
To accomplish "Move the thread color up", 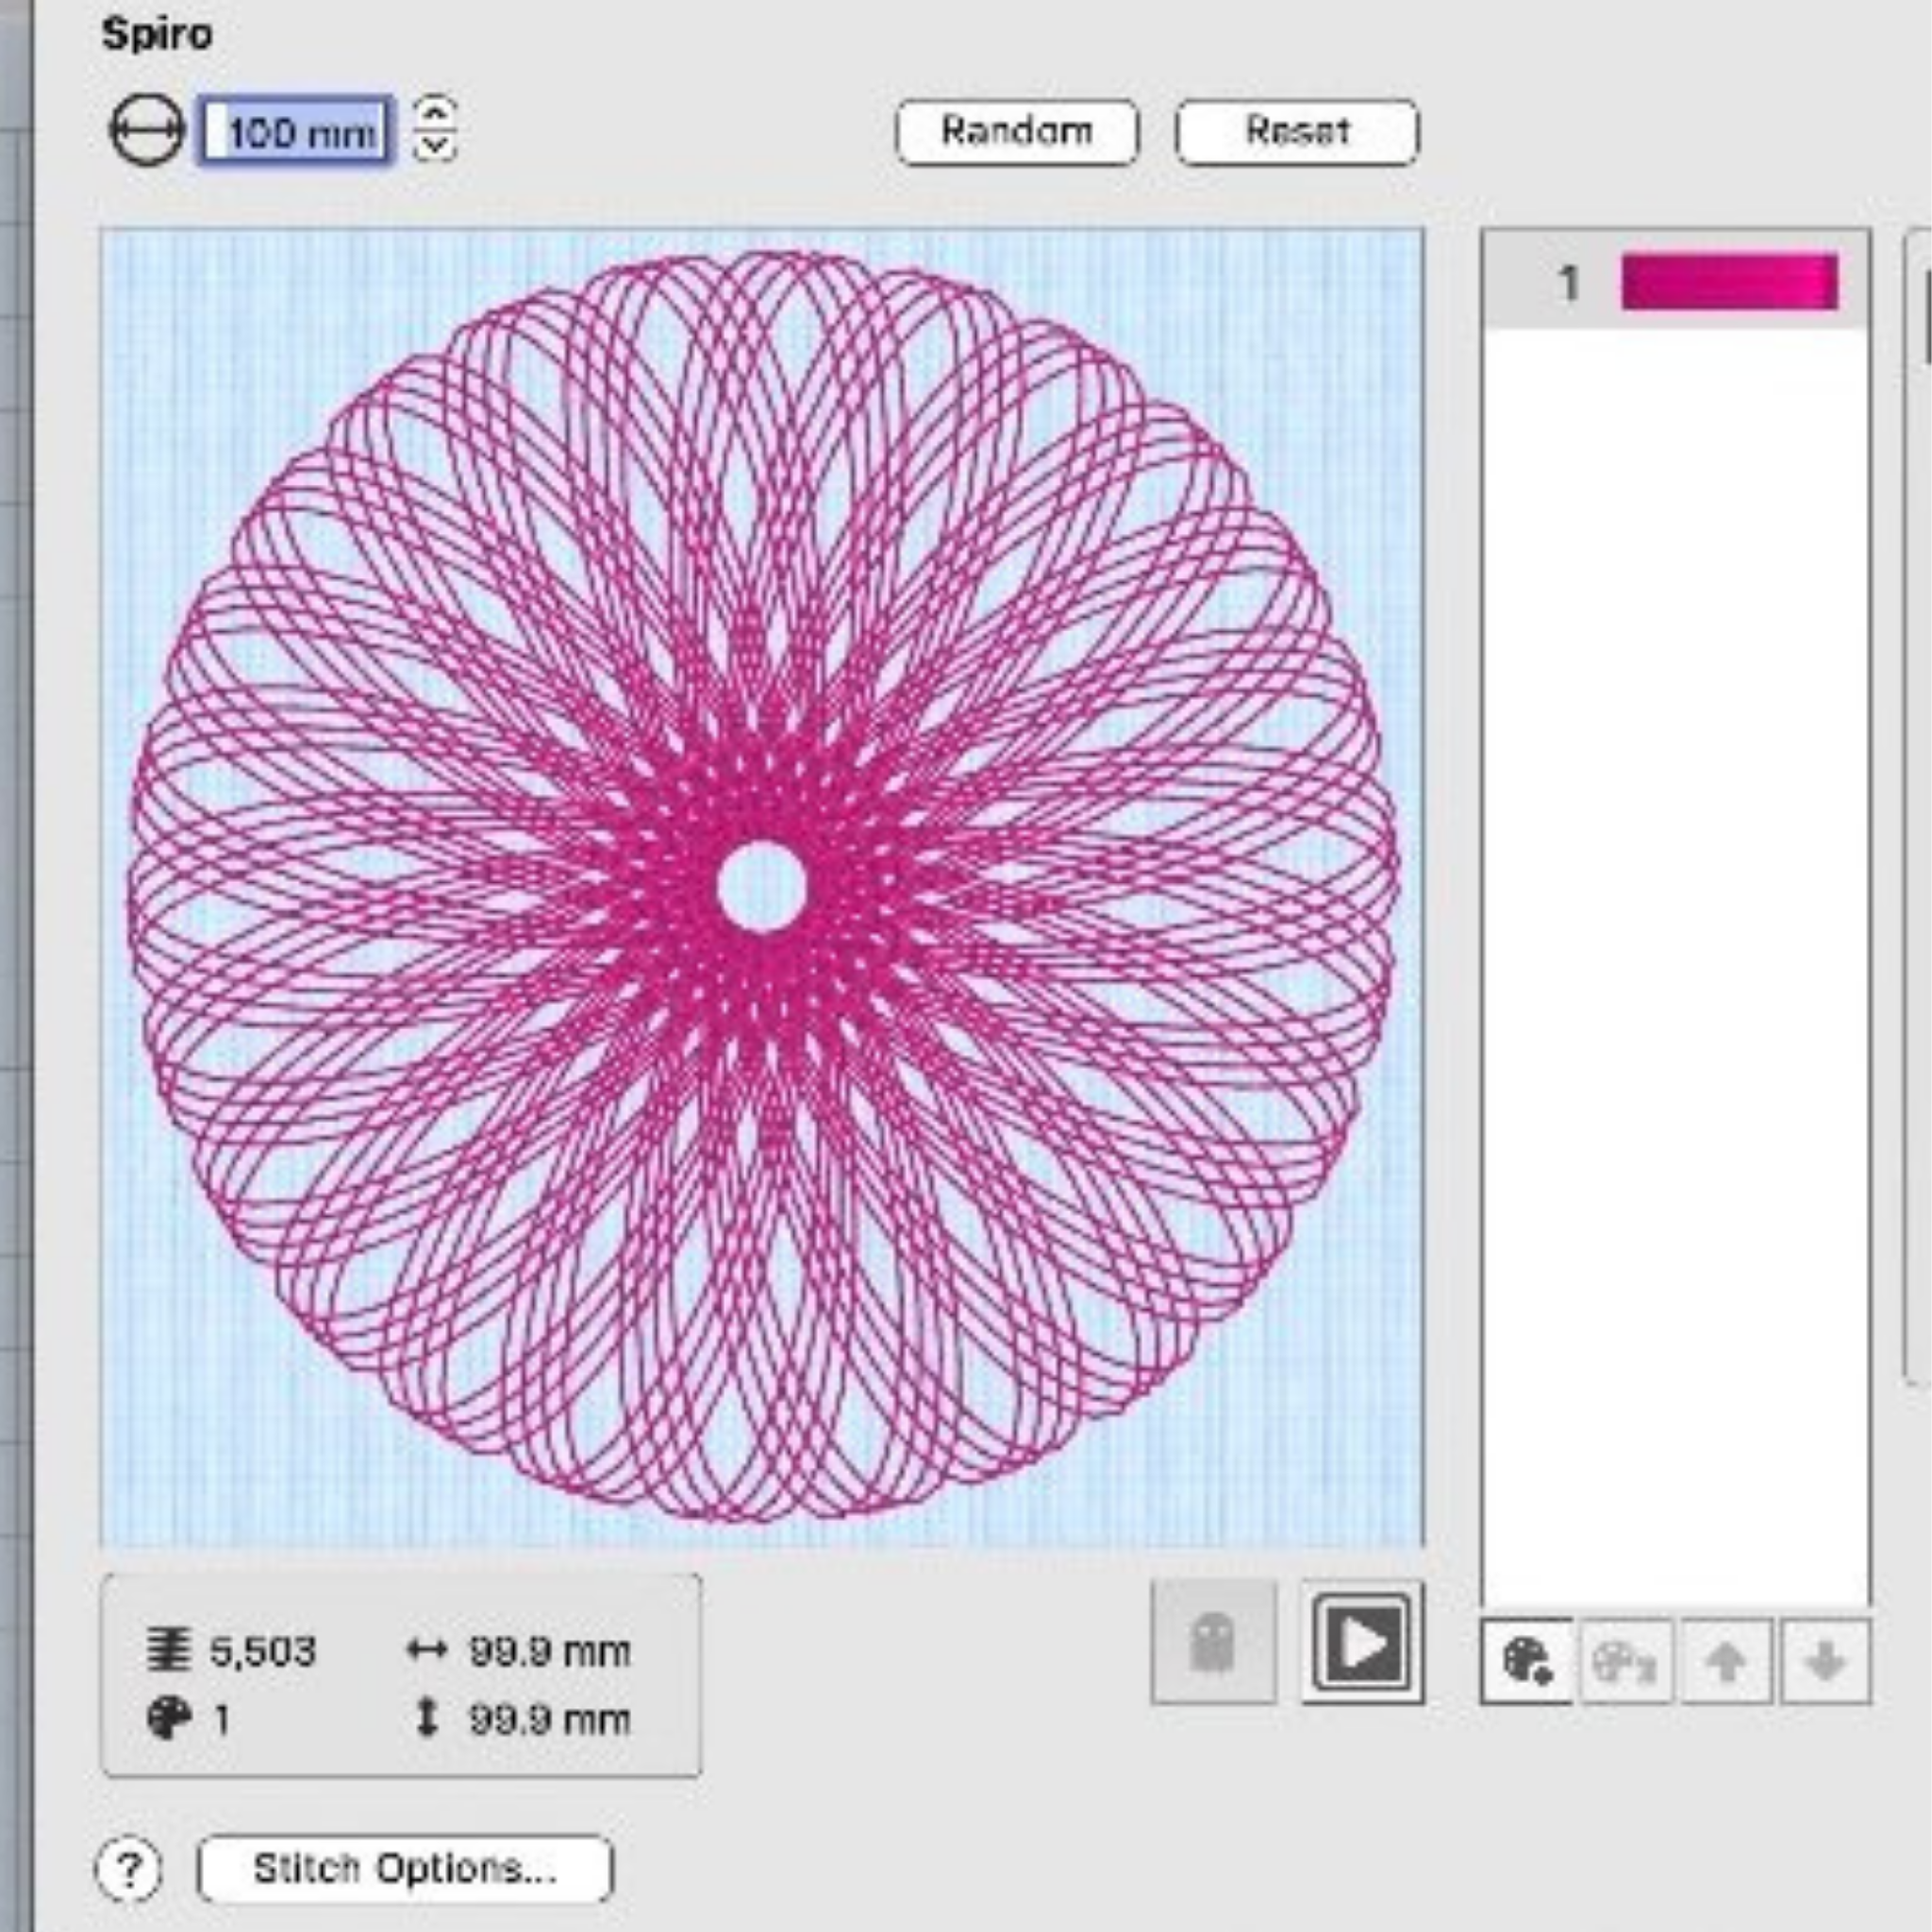I will 1725,1661.
